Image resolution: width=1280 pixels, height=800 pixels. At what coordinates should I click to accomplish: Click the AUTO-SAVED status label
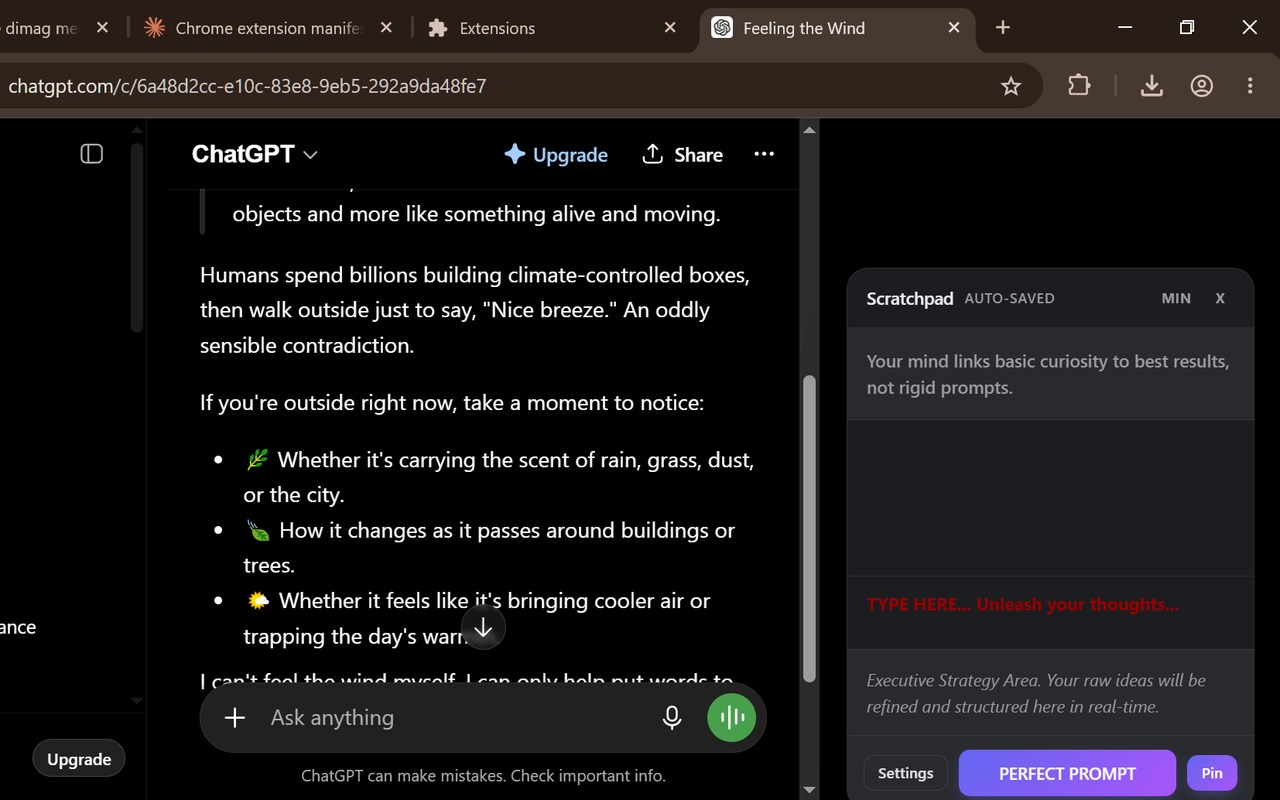1009,298
